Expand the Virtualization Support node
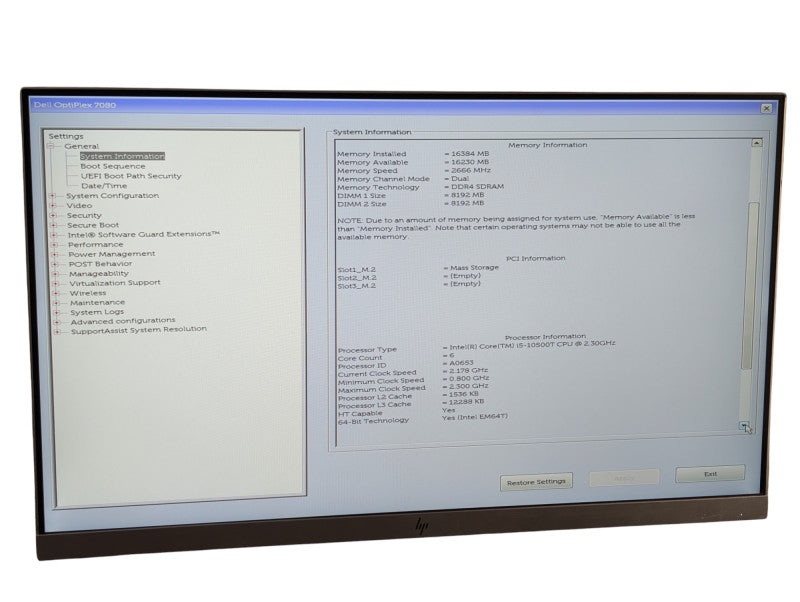This screenshot has width=800, height=602. tap(57, 284)
